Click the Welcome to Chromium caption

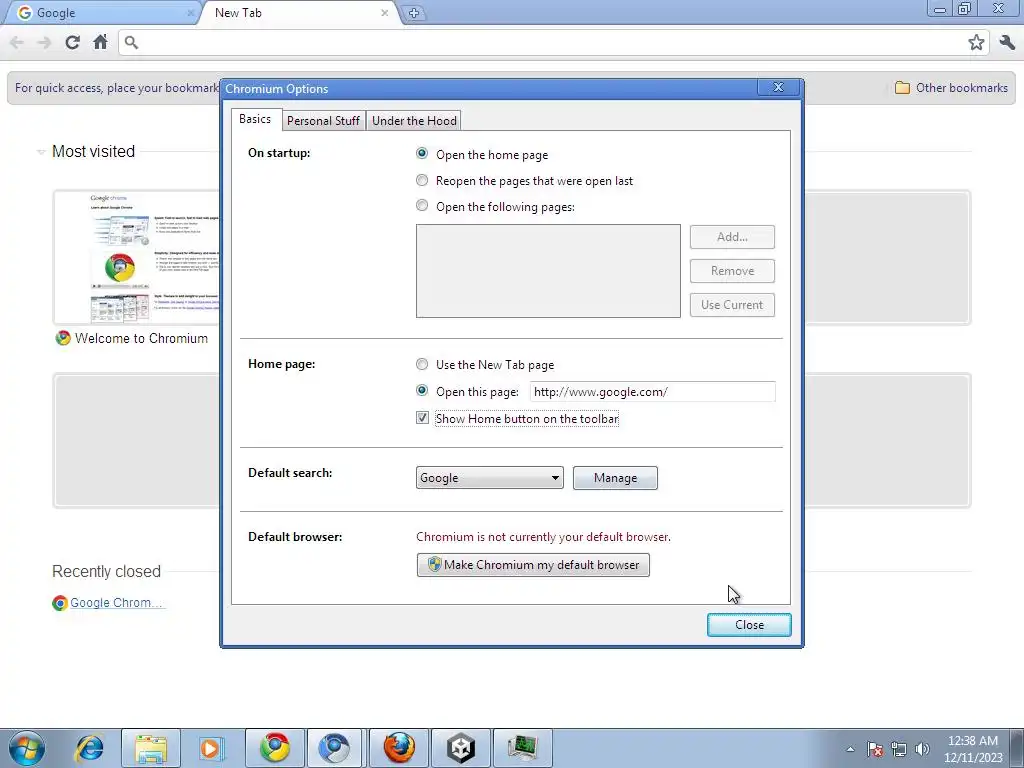(141, 338)
